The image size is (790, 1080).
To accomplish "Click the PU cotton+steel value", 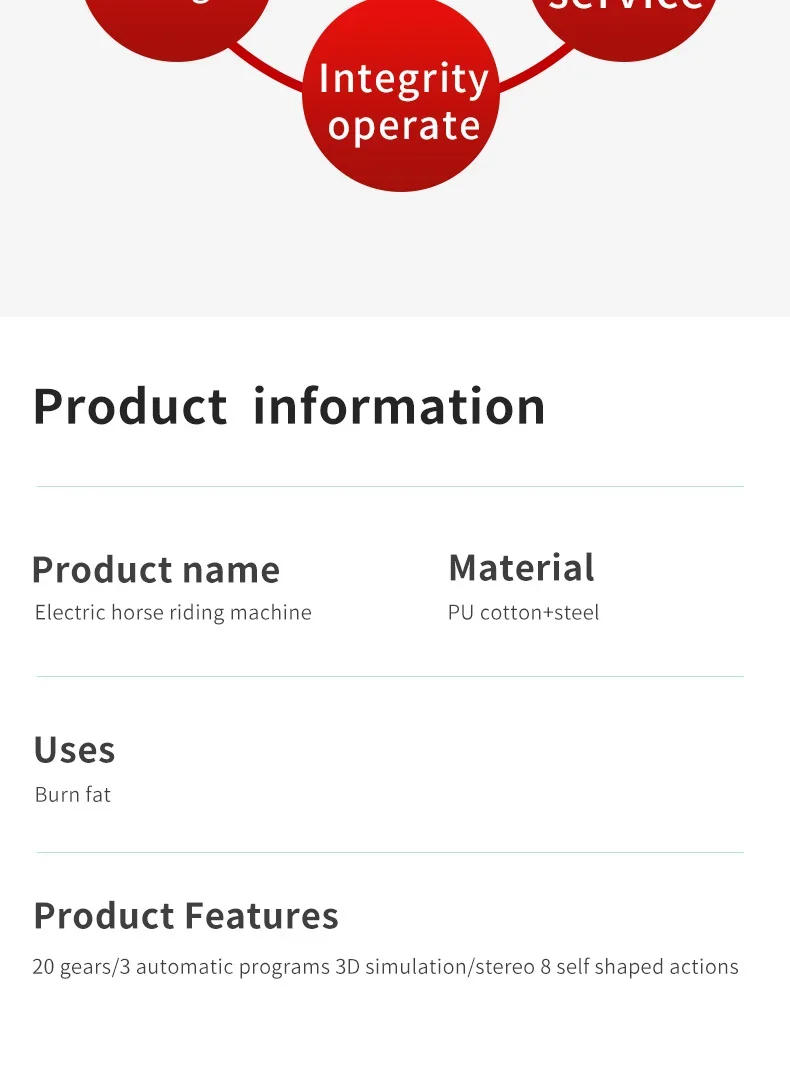I will pos(523,612).
